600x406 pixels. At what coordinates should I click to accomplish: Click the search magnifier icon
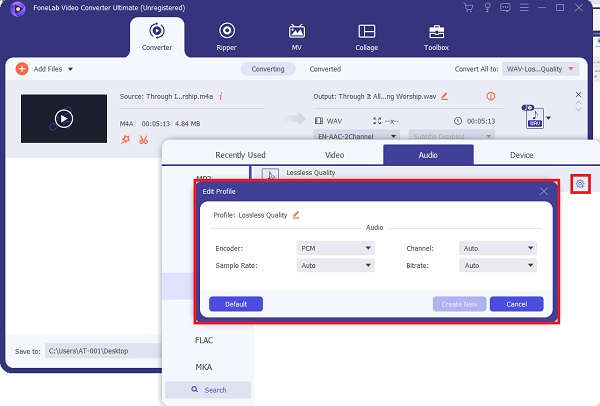coord(195,389)
